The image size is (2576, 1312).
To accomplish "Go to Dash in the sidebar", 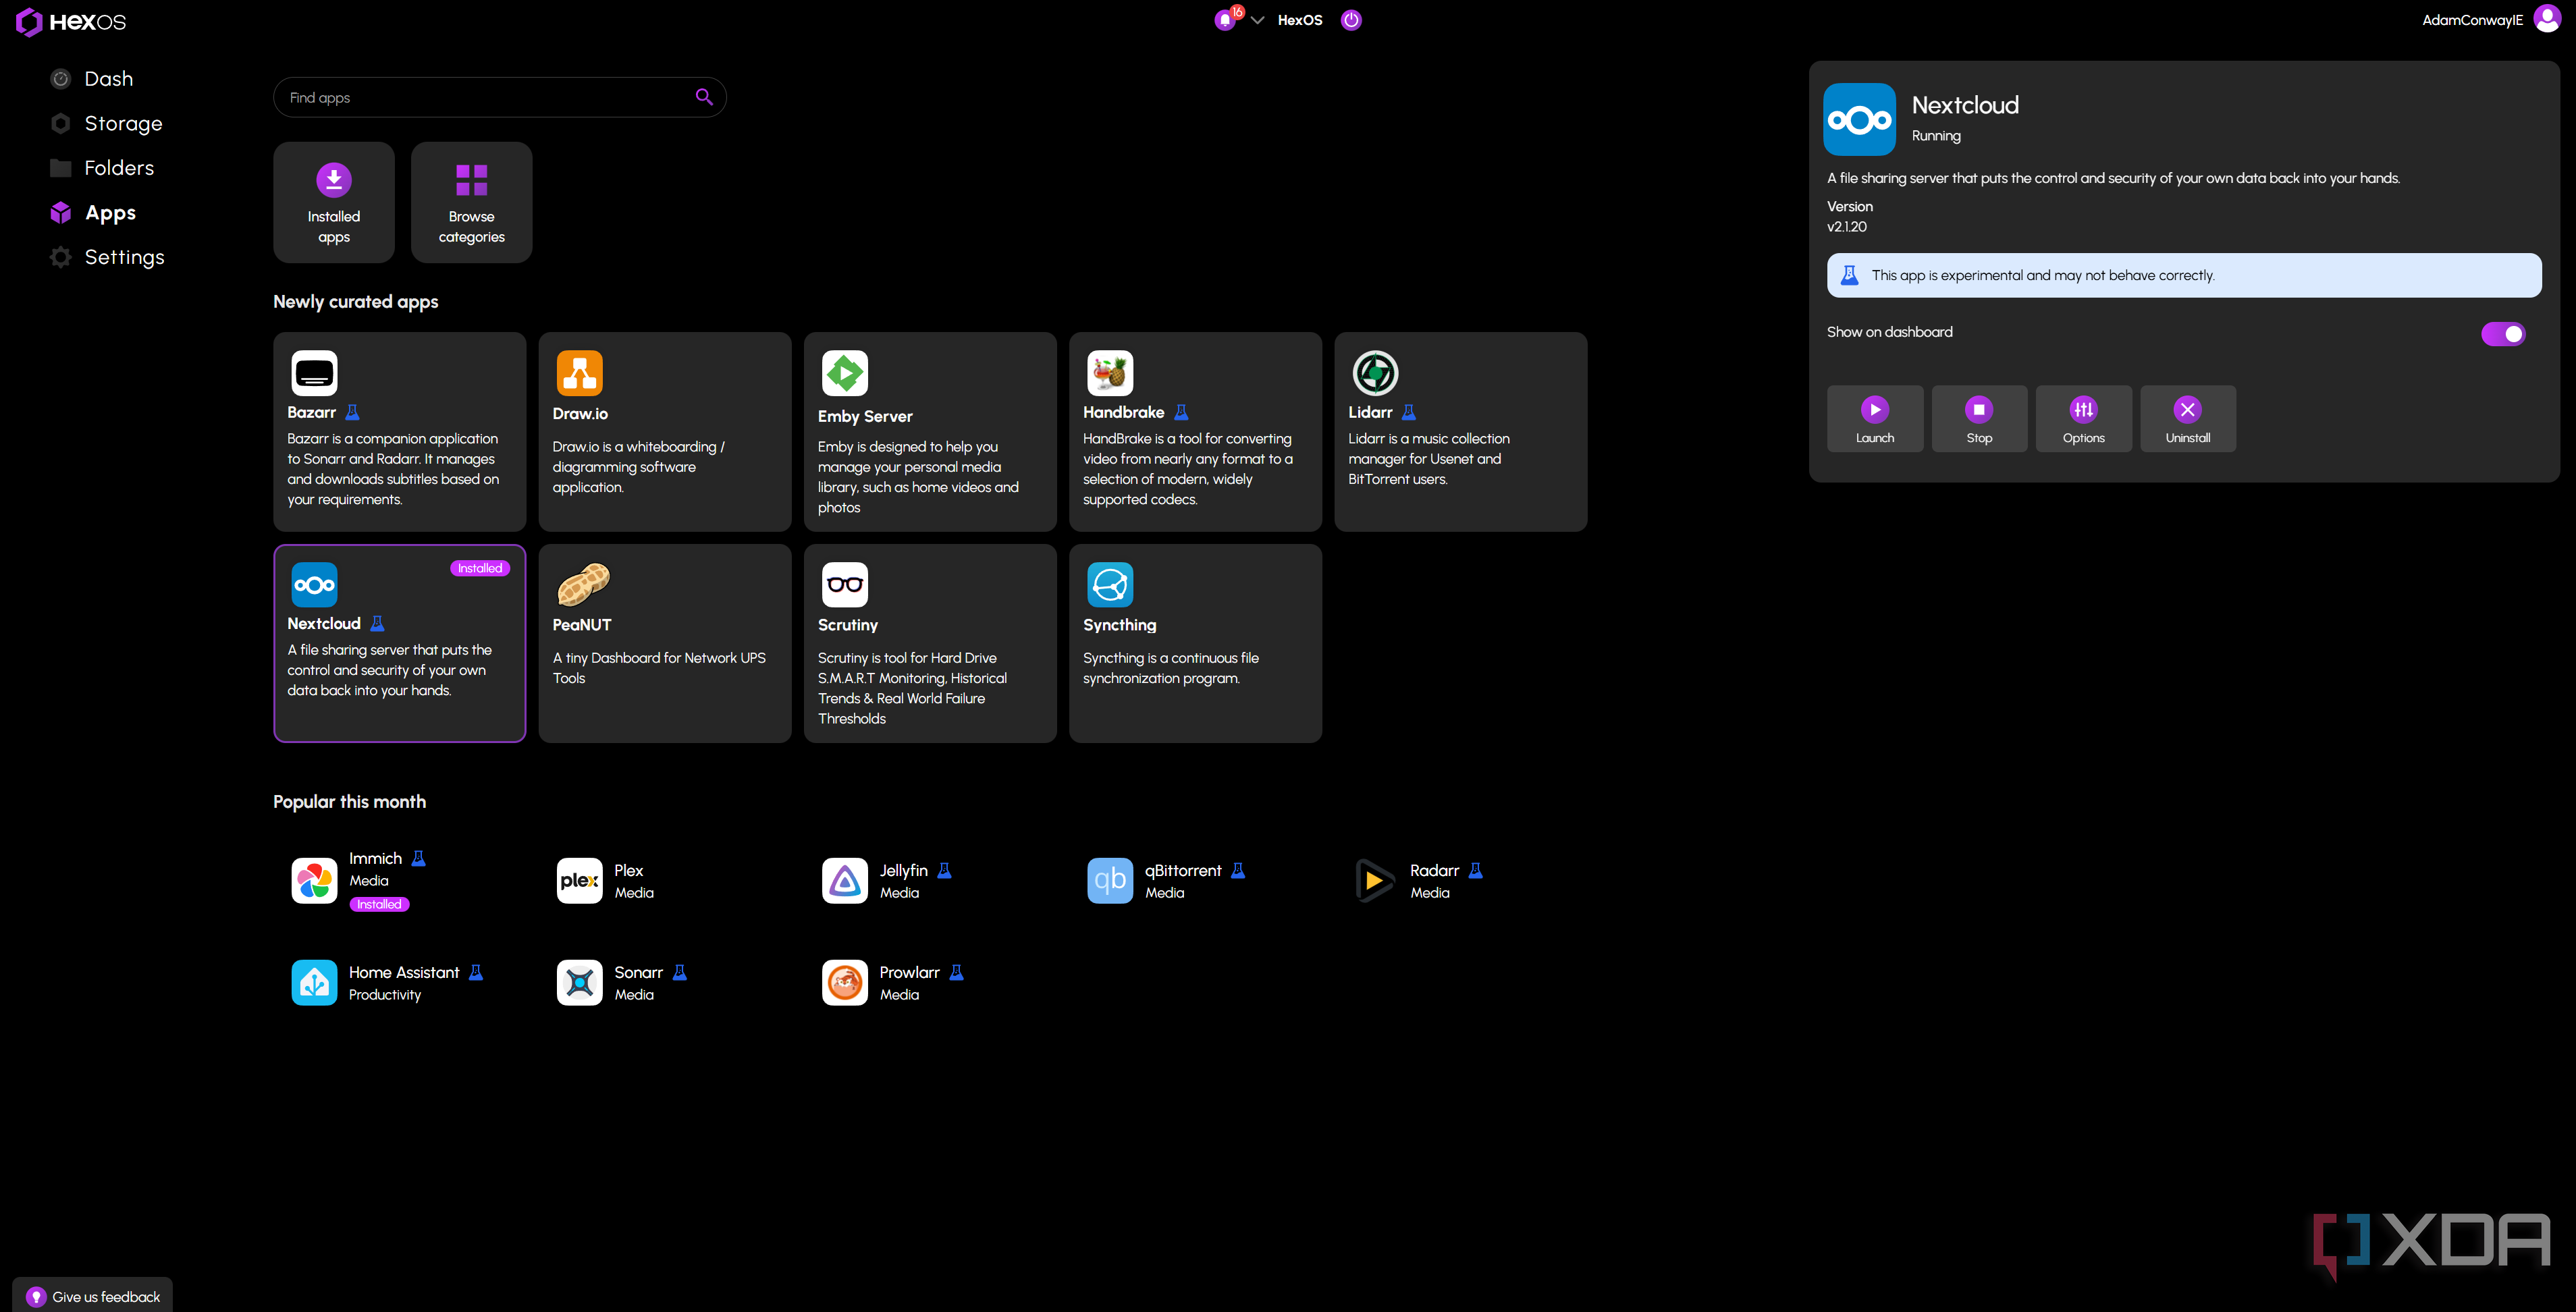I will pyautogui.click(x=92, y=79).
